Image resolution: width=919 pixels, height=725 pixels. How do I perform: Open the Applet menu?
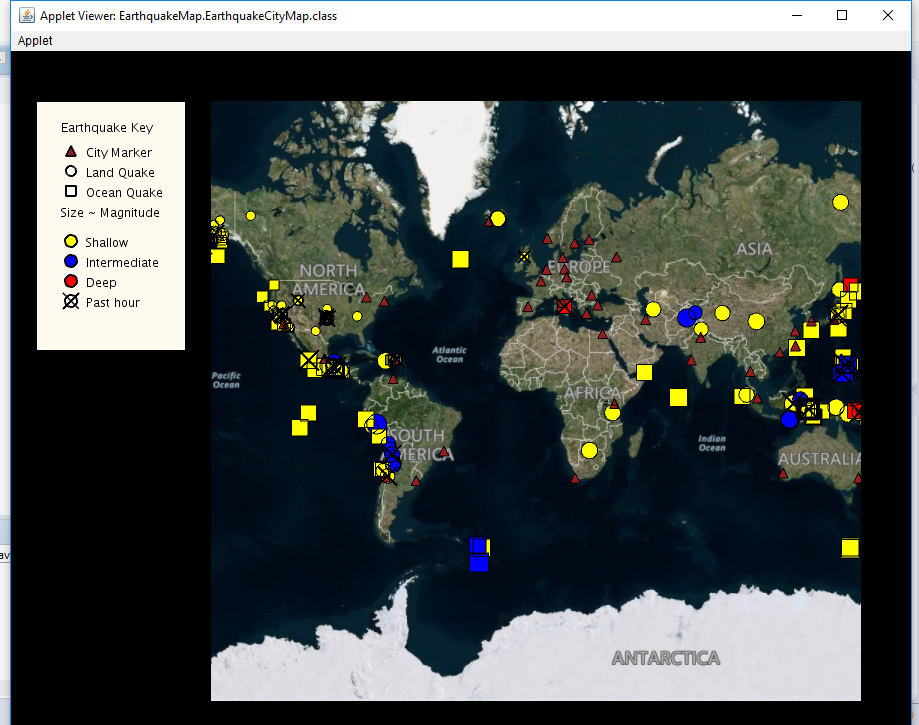(34, 41)
